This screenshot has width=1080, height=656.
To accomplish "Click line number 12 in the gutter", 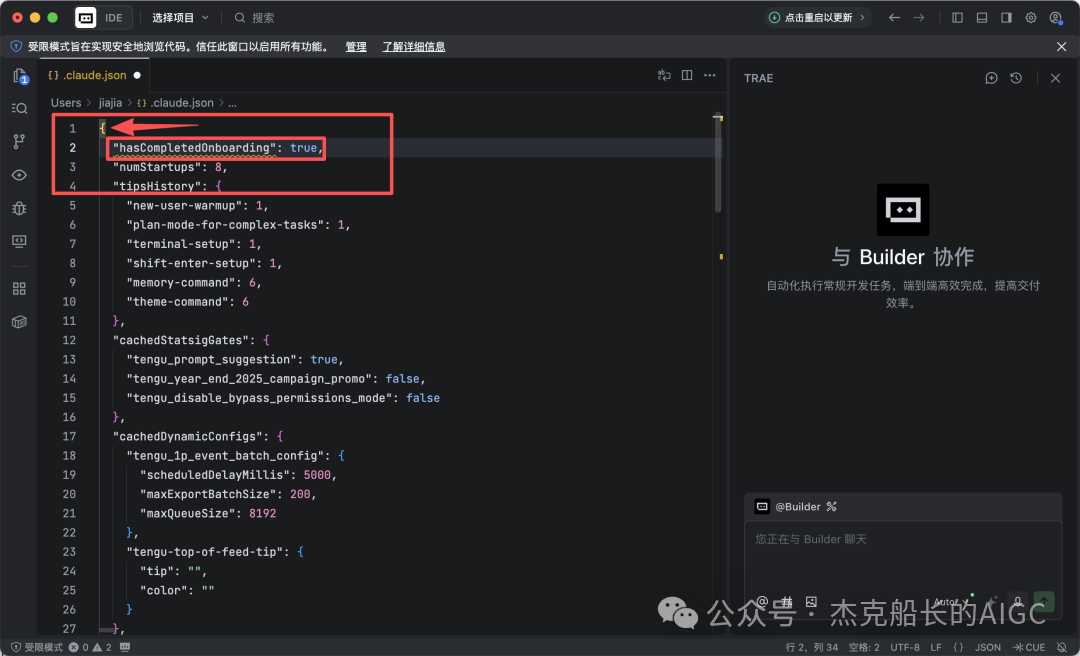I will pos(69,340).
